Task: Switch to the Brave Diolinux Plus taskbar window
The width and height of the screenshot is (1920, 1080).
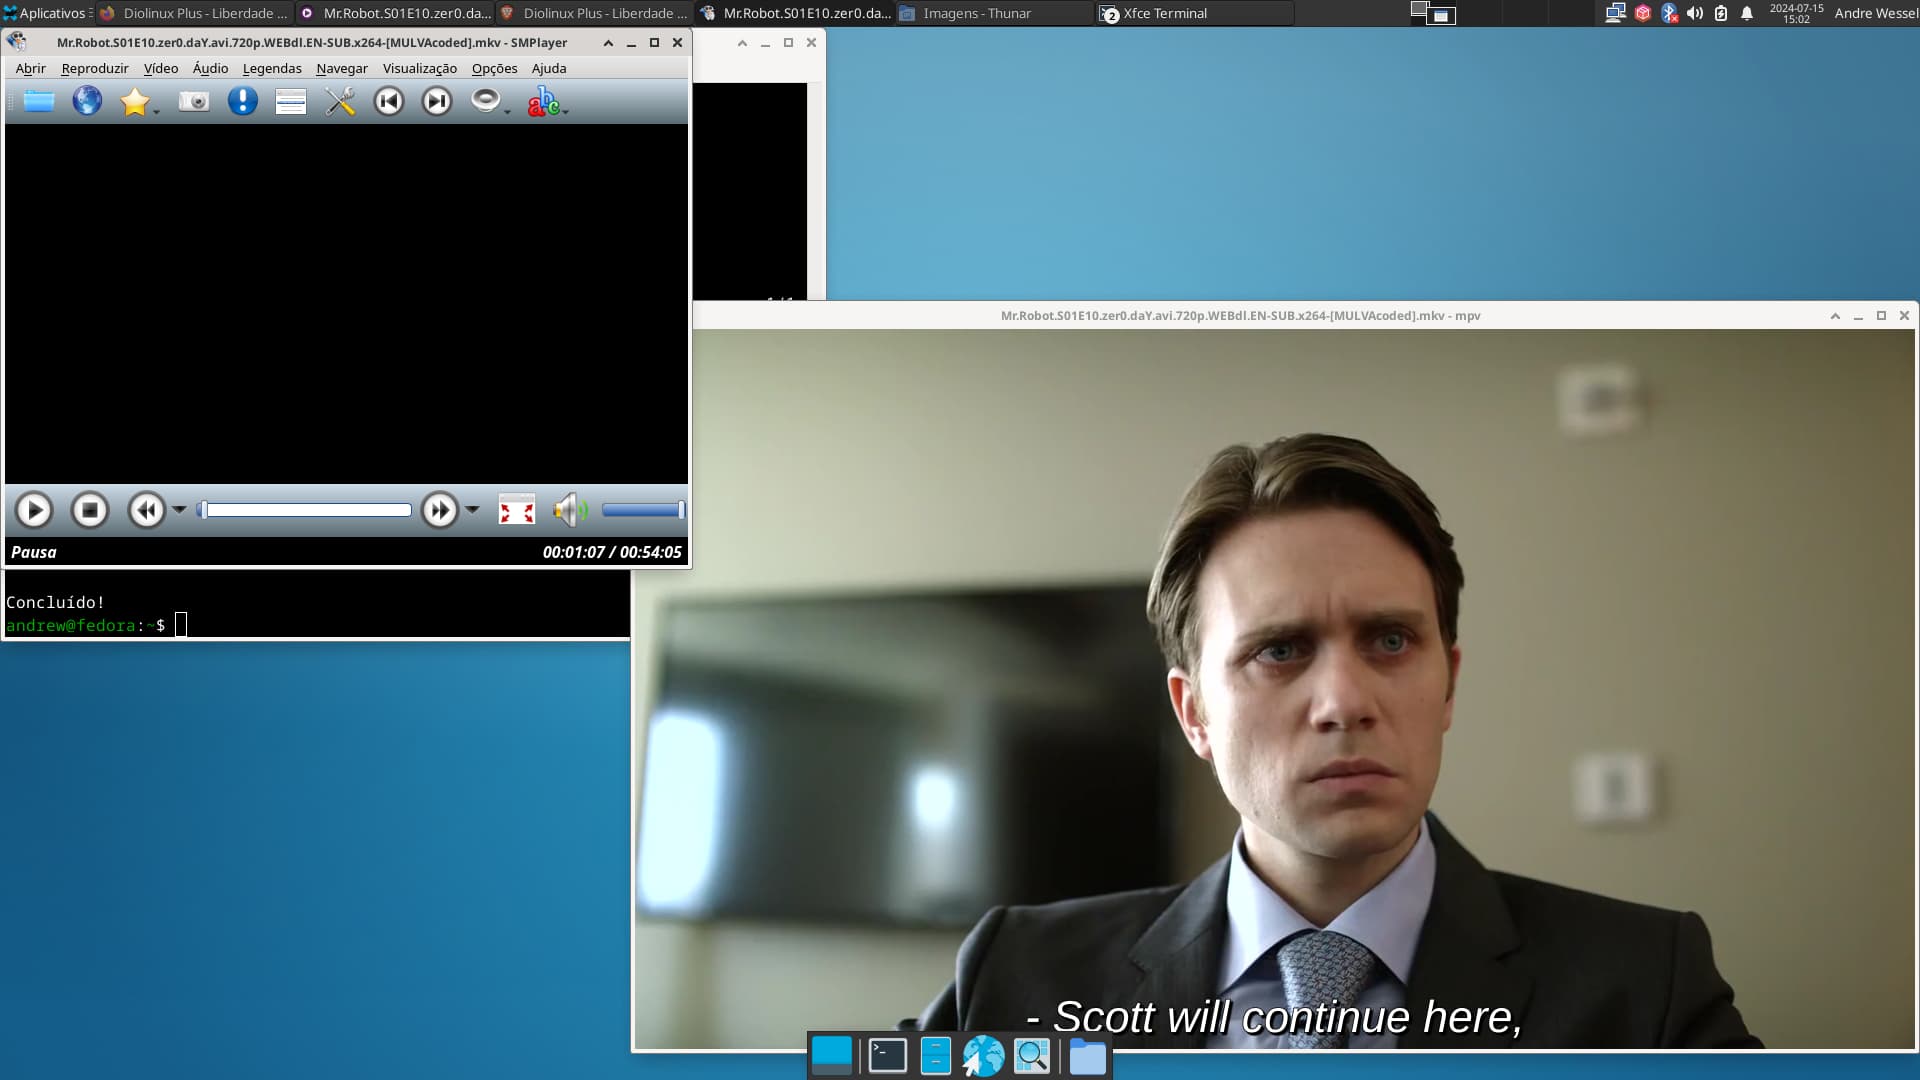Action: [x=595, y=13]
